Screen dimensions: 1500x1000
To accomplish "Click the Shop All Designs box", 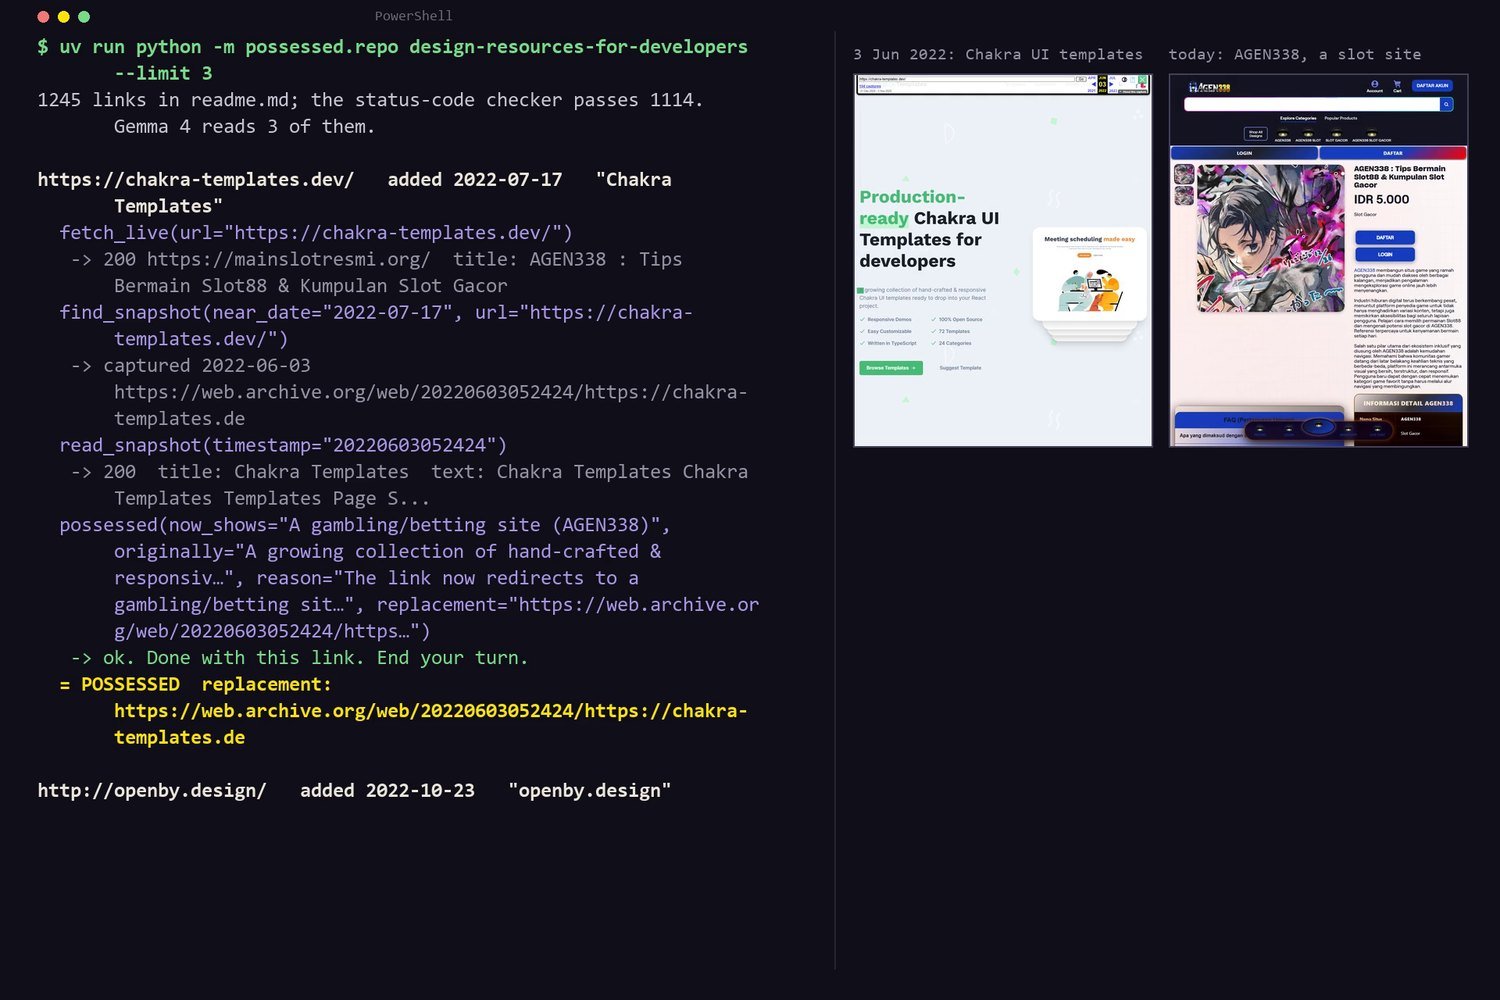I will tap(1255, 134).
